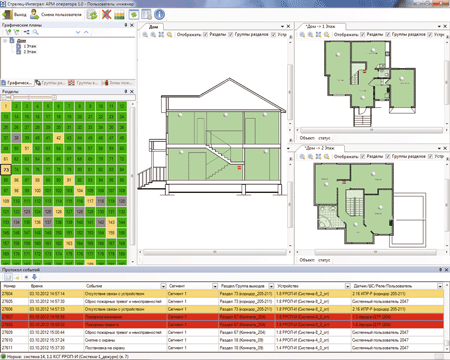Select event row 27607 in the log
Viewport: 450px width, 360px height.
(223, 317)
